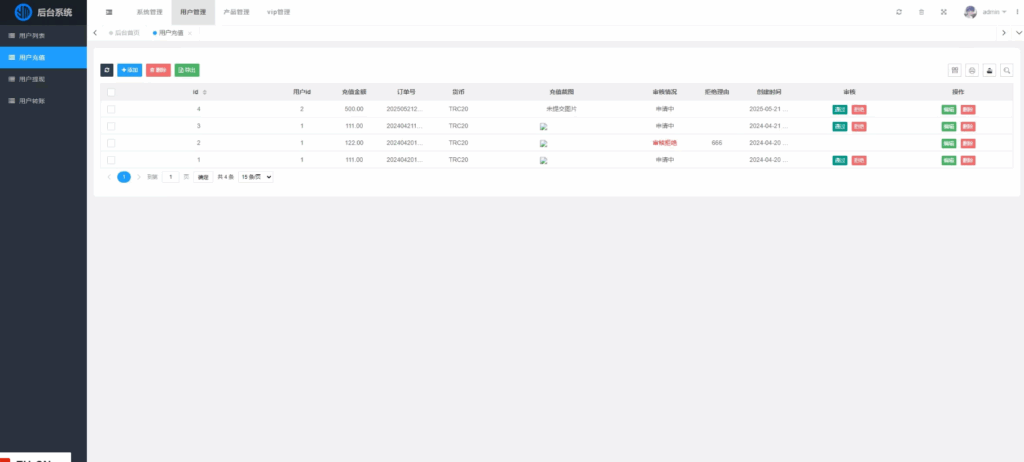The image size is (1024, 462).
Task: Open the column filter grid icon
Action: click(955, 71)
